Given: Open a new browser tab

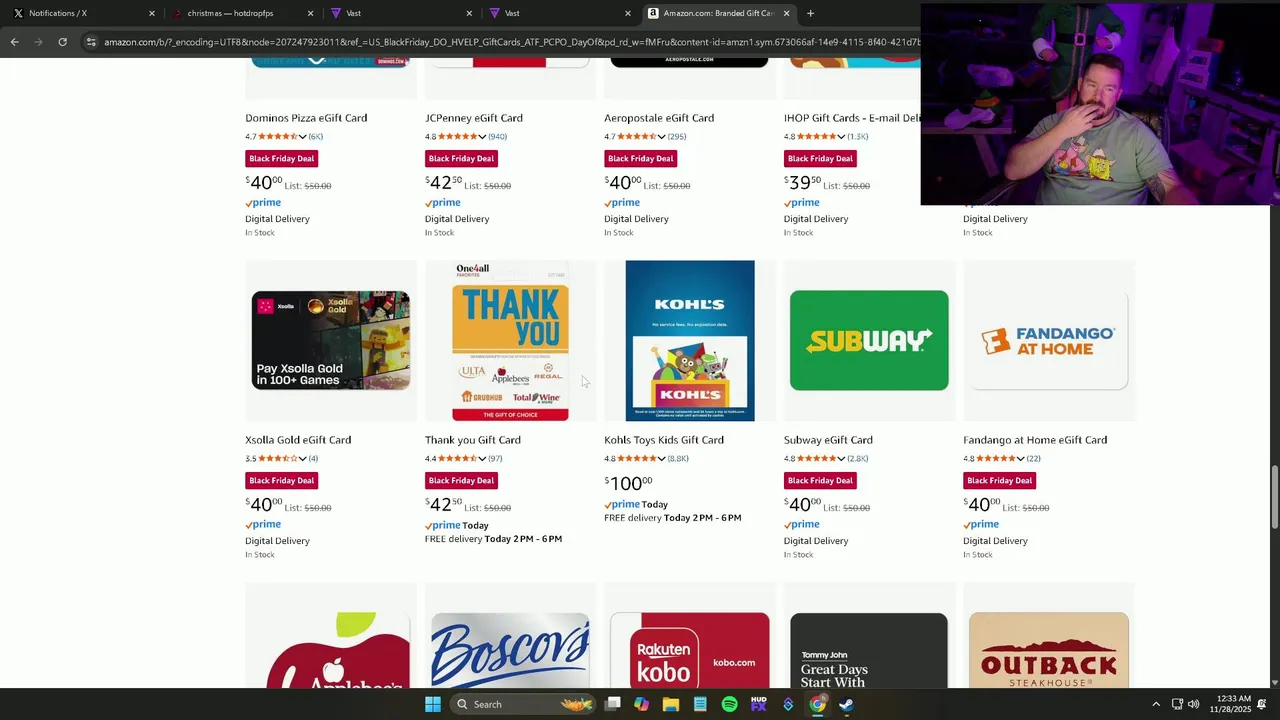Looking at the screenshot, I should point(810,13).
